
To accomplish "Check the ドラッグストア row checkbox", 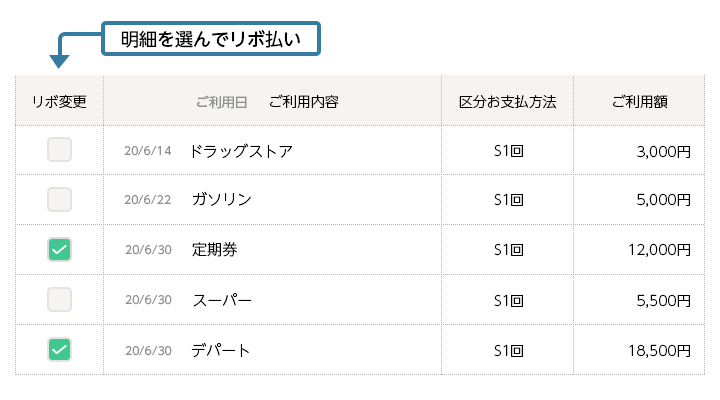I will click(59, 150).
